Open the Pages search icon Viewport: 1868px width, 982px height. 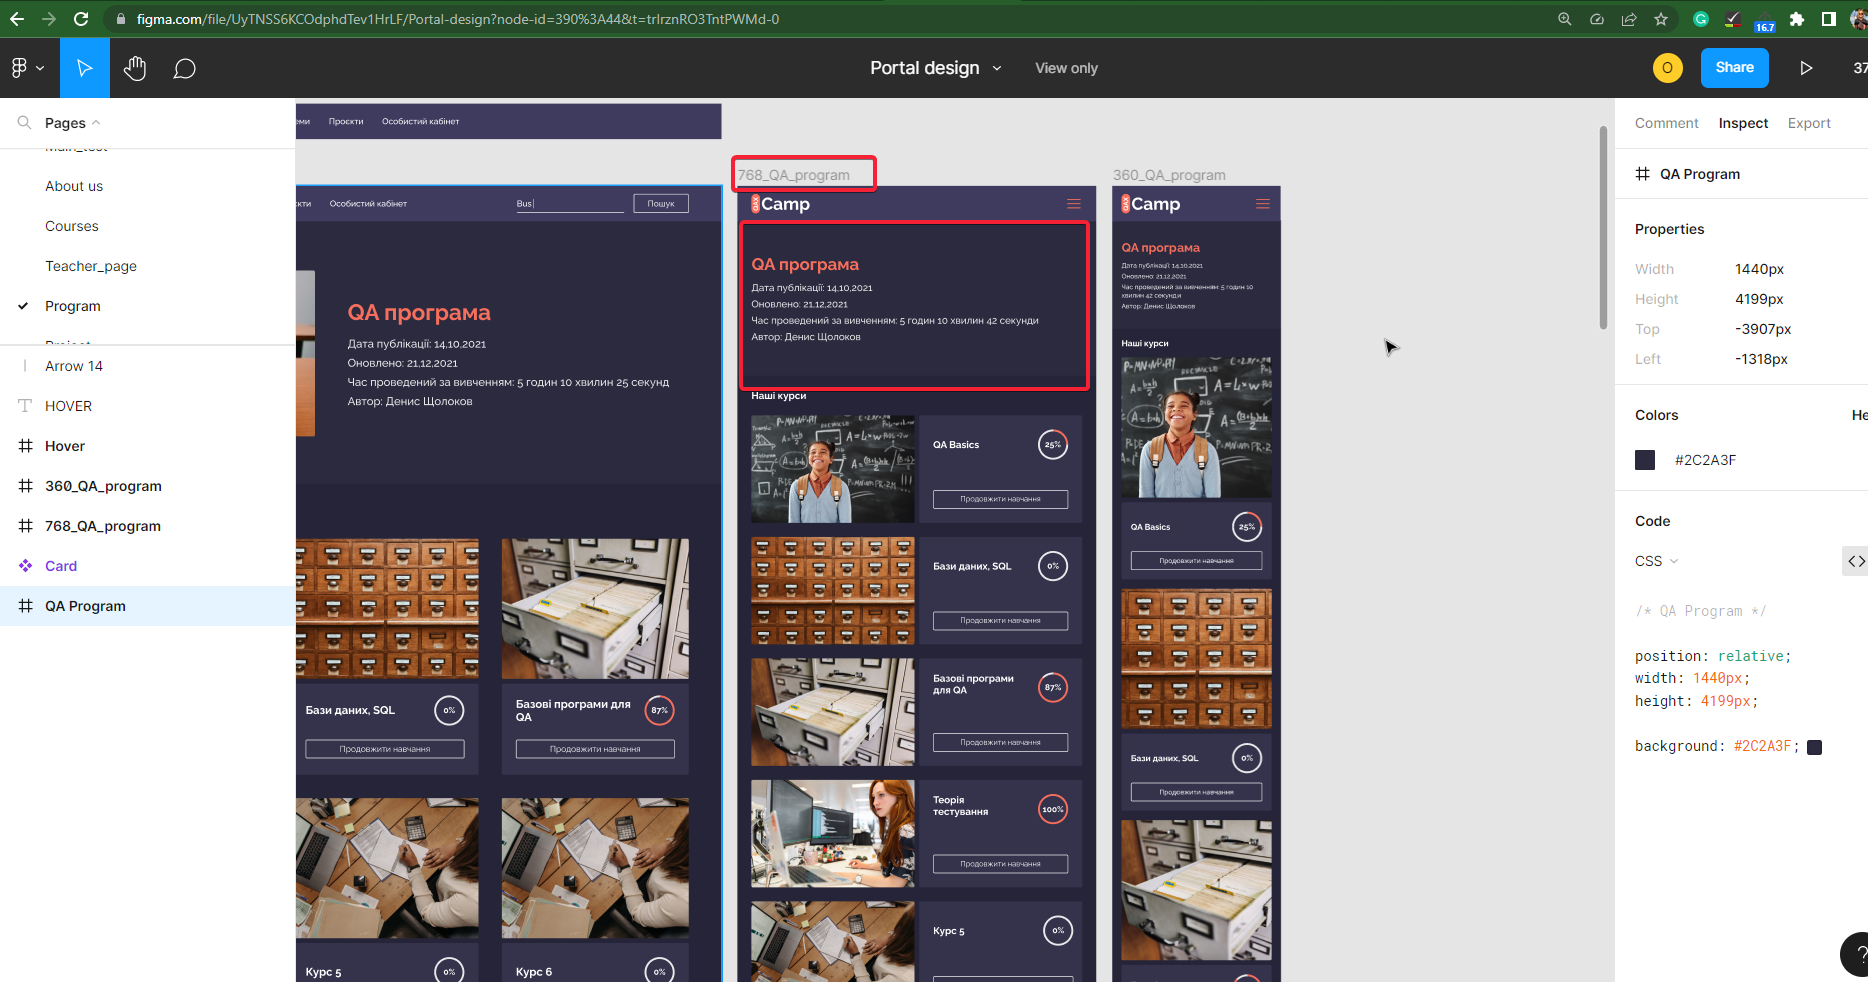(24, 122)
